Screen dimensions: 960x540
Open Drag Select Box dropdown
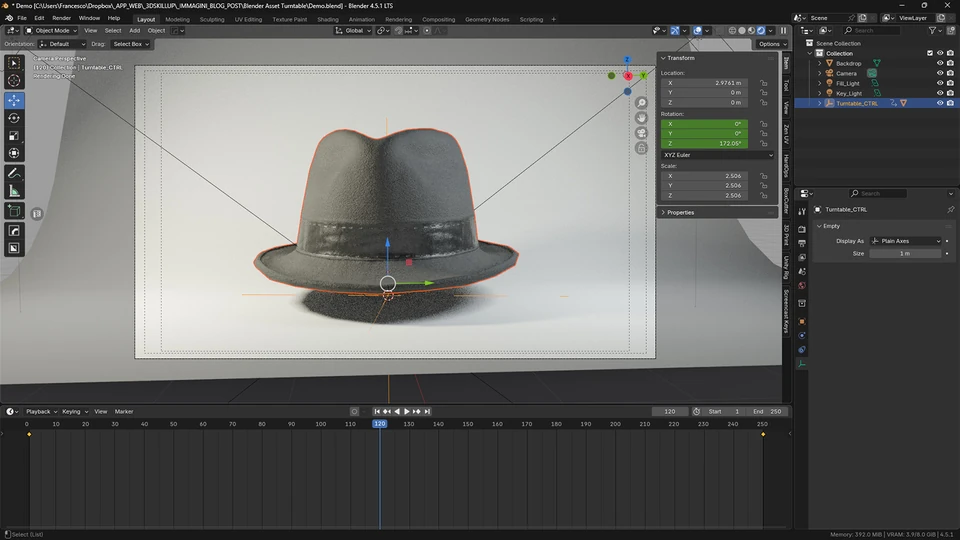point(131,44)
